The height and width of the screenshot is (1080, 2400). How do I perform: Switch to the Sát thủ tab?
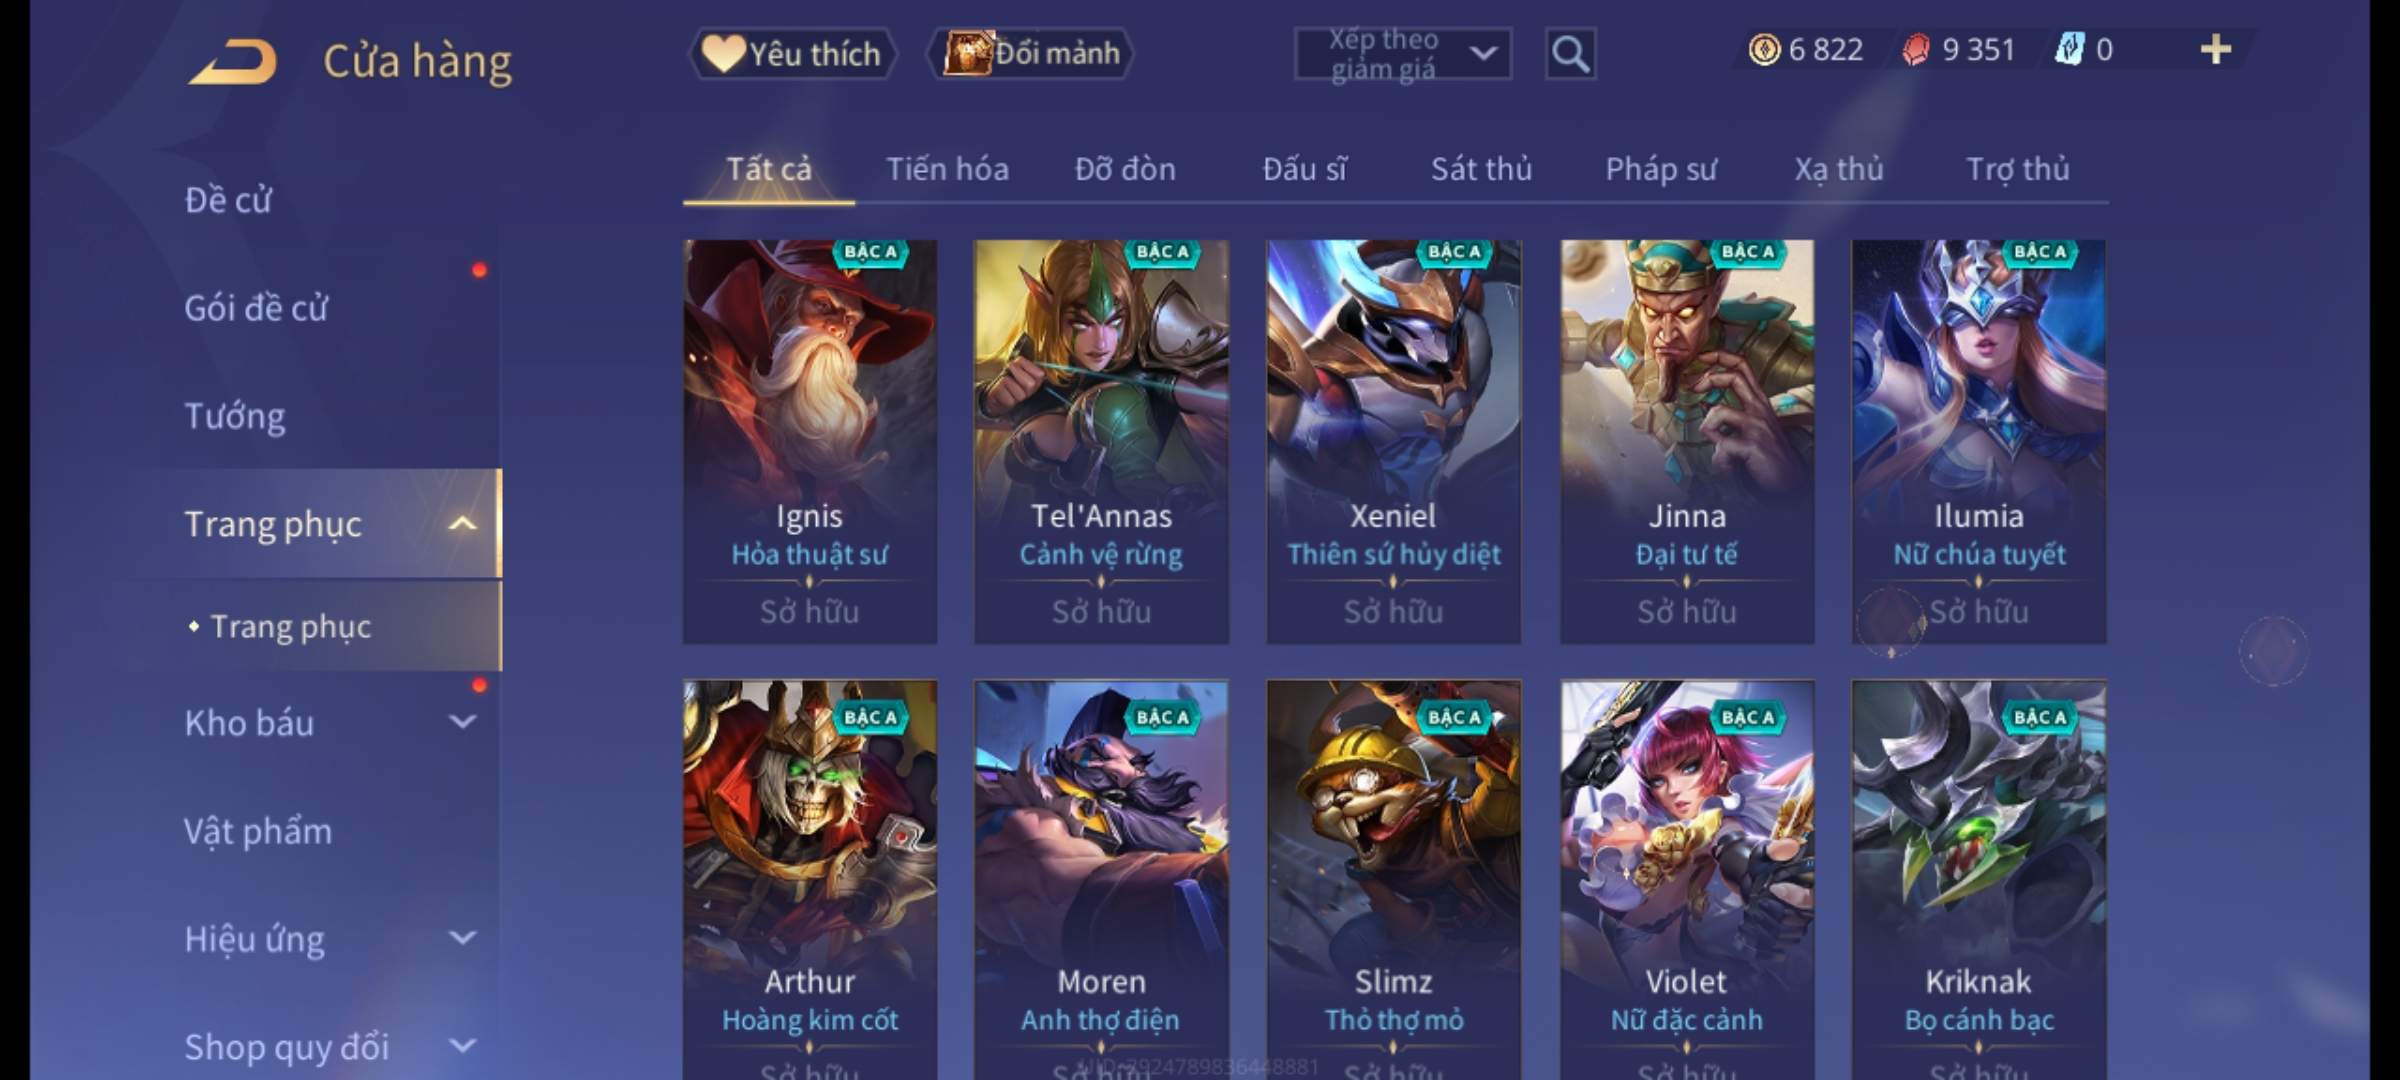1481,169
